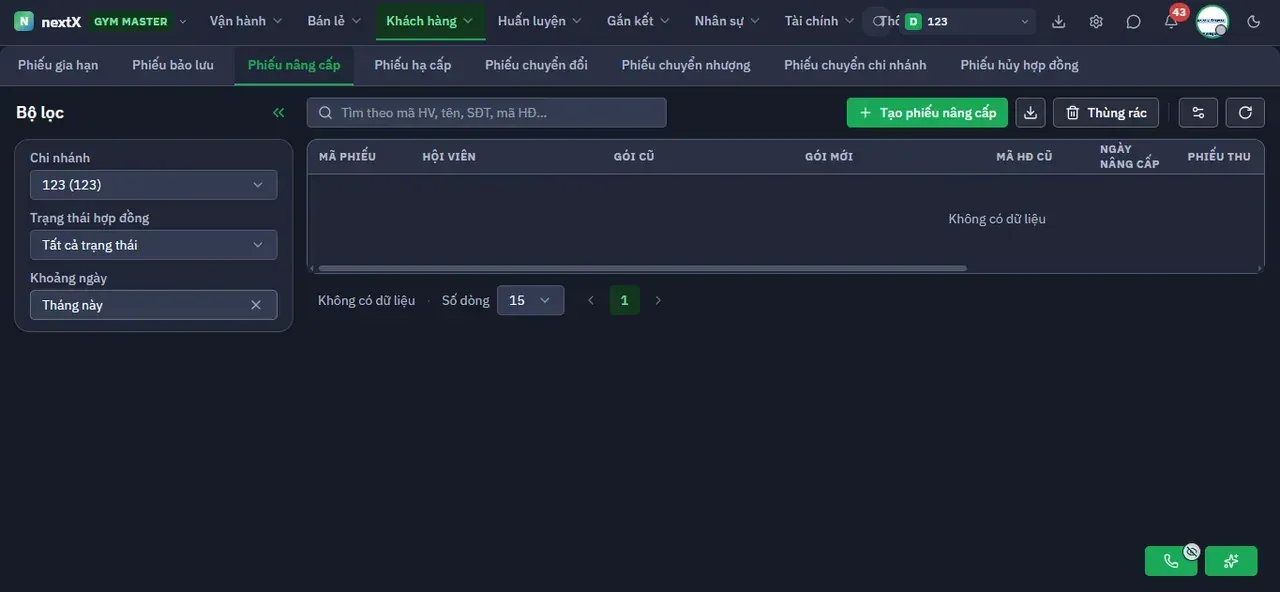
Task: Click the search icon beside the branch selector
Action: (x=878, y=21)
